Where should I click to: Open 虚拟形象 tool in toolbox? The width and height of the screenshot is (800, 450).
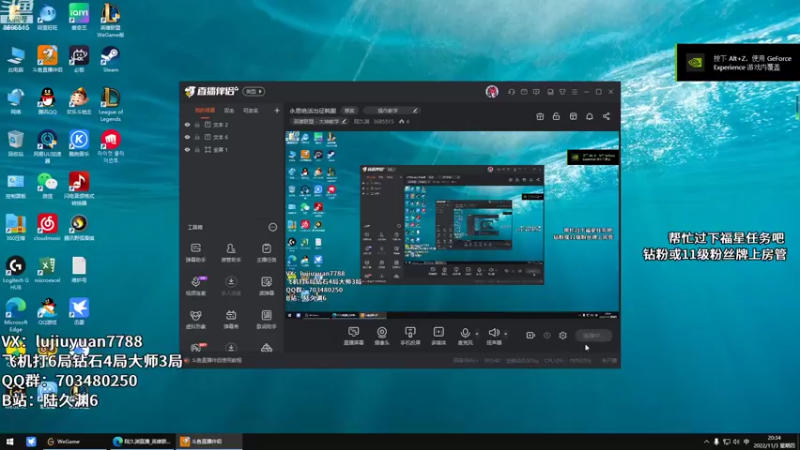[x=195, y=319]
